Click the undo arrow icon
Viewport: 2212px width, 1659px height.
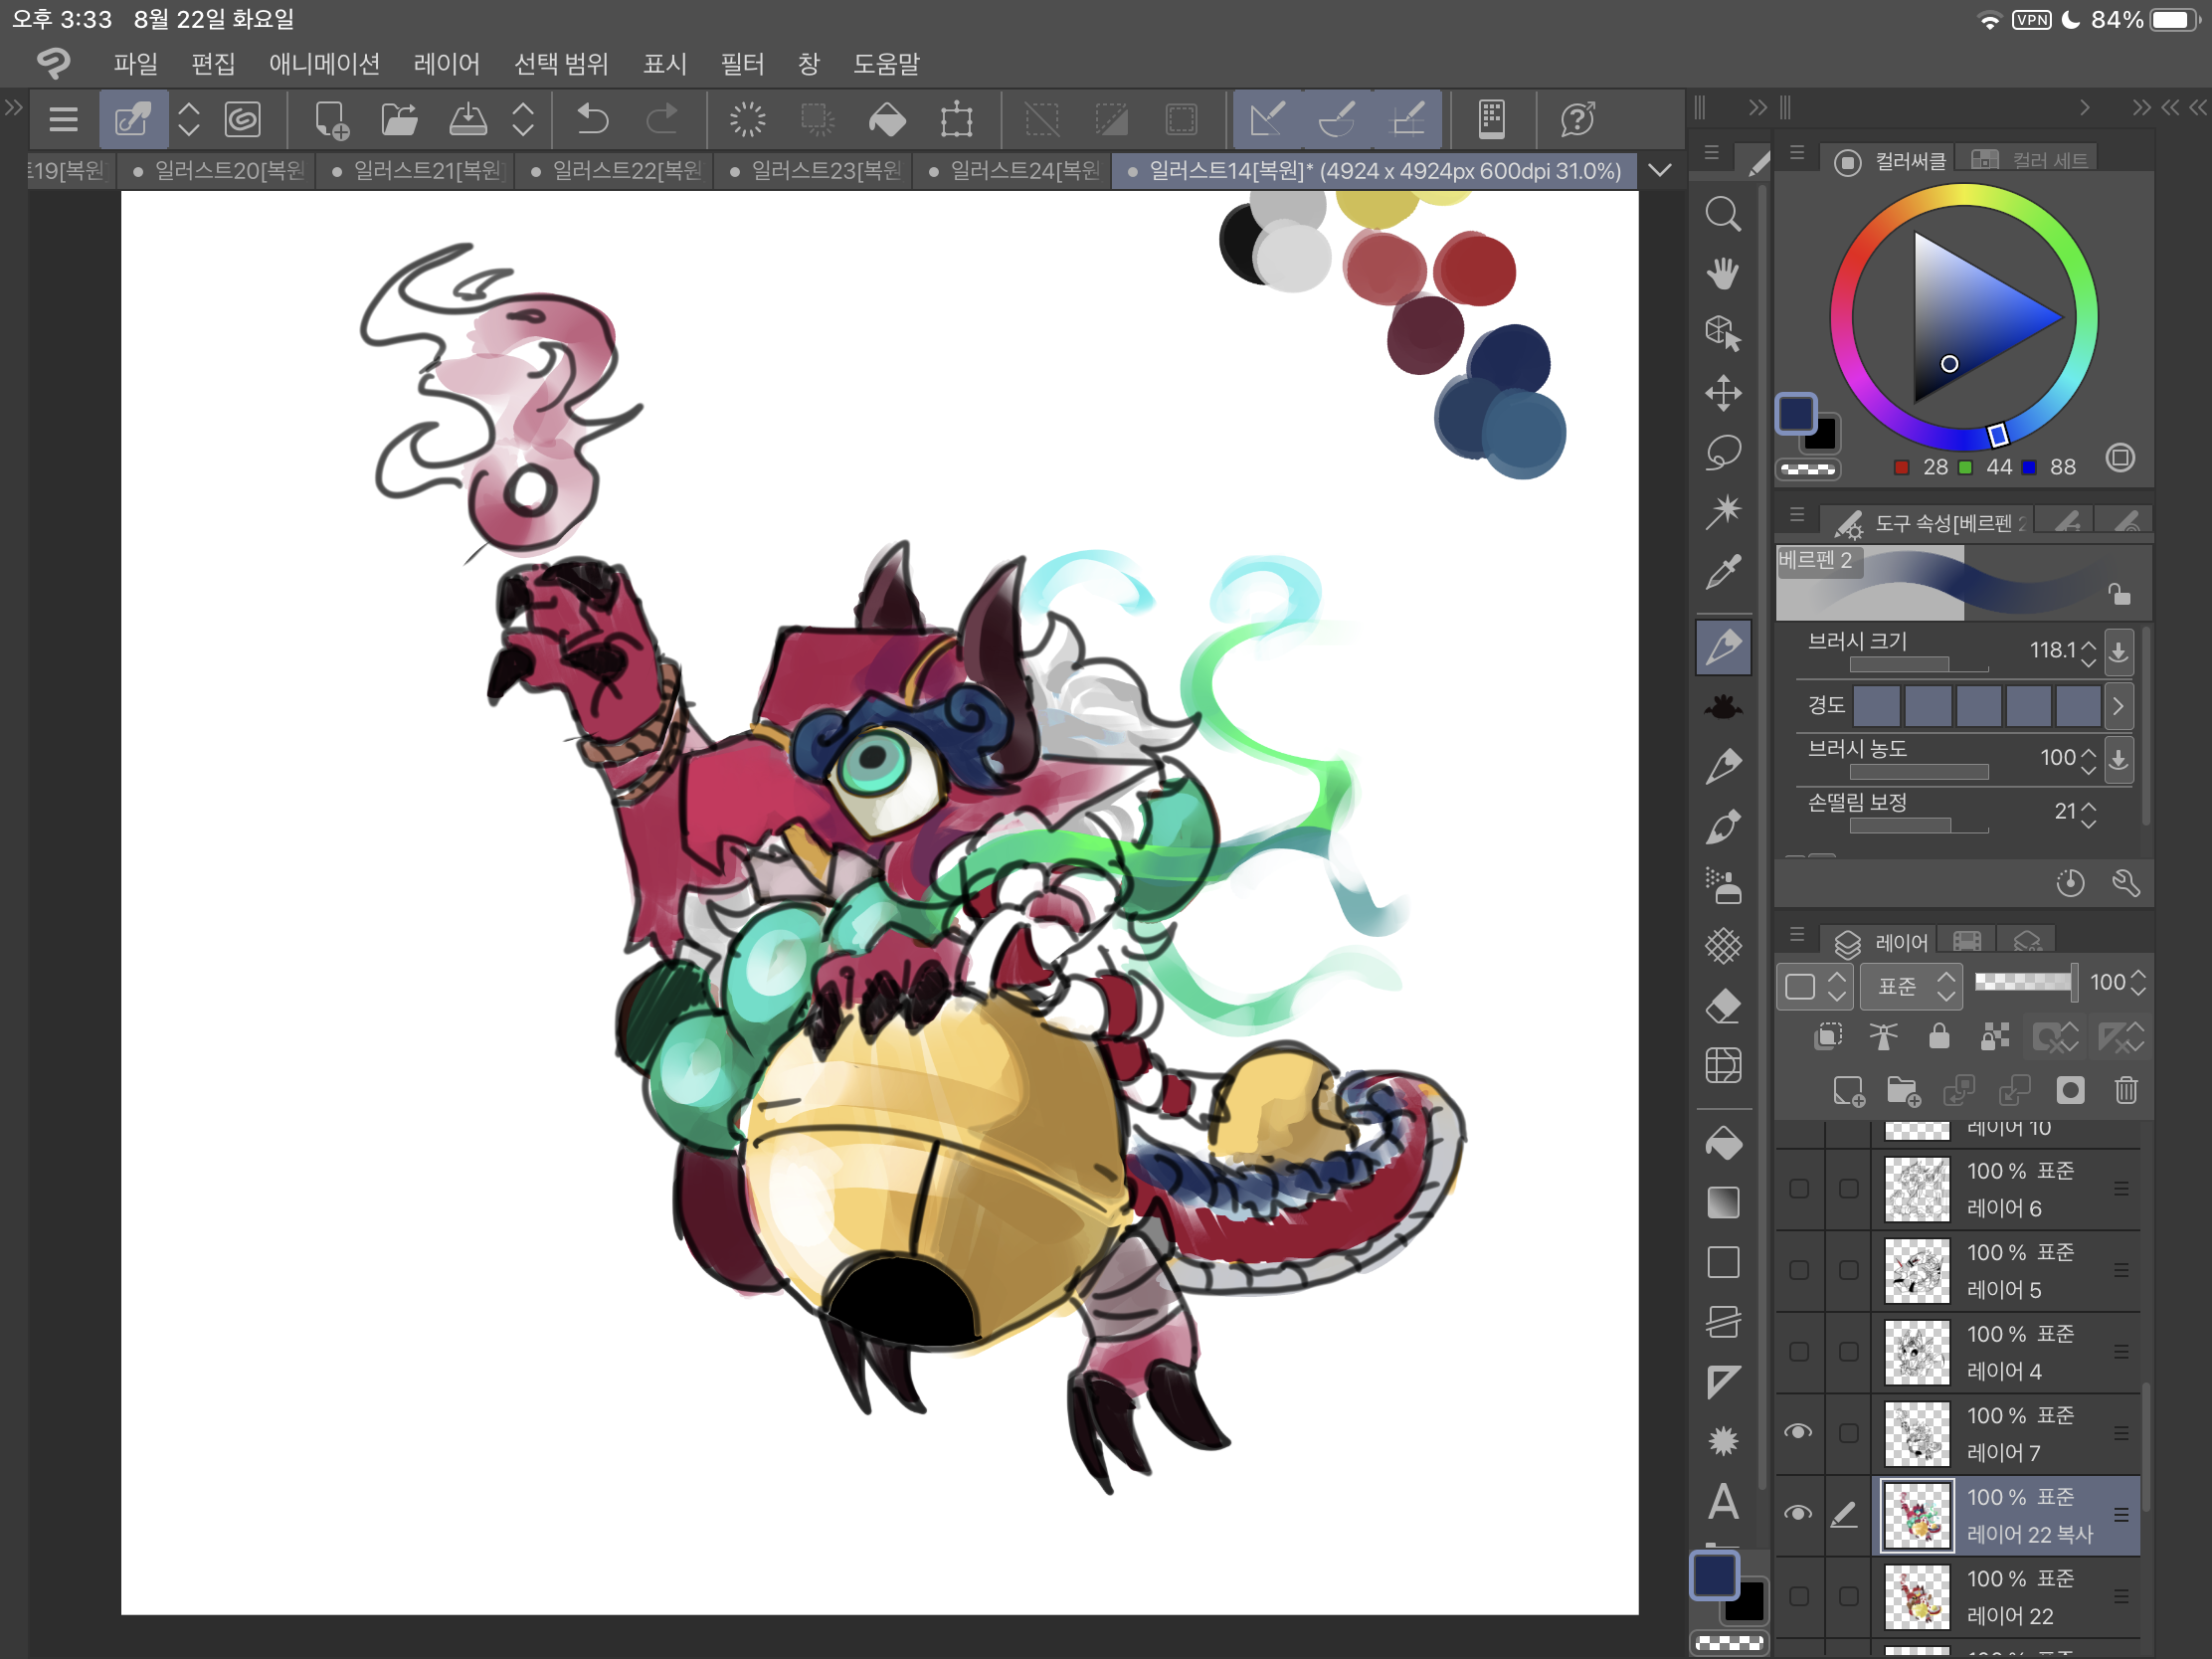tap(593, 120)
